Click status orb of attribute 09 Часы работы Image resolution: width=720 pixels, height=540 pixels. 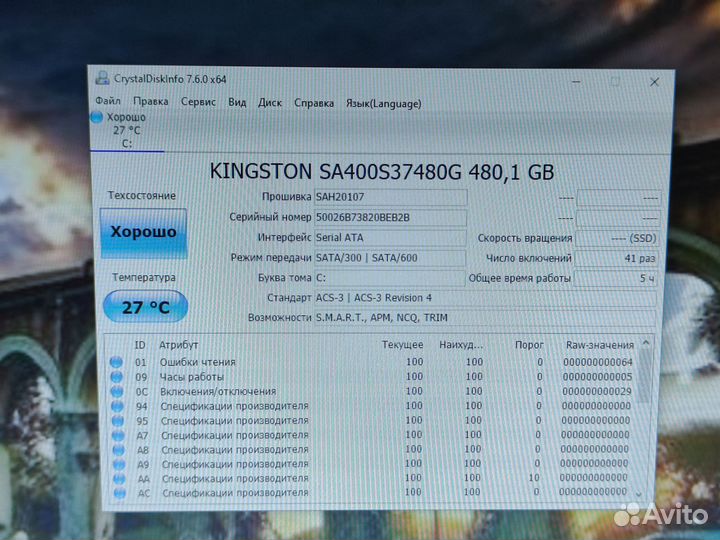[x=117, y=377]
